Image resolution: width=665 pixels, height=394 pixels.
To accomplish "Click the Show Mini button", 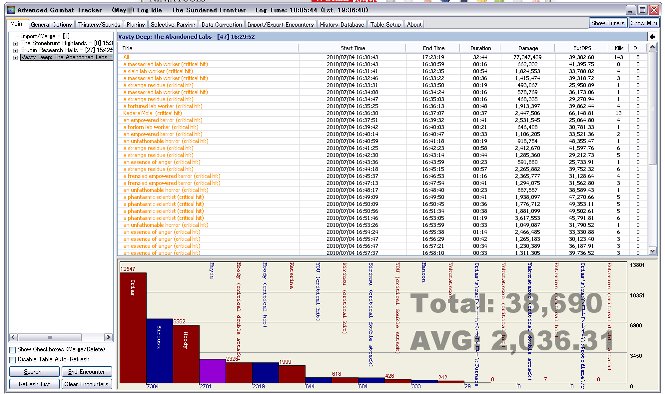I will (644, 23).
